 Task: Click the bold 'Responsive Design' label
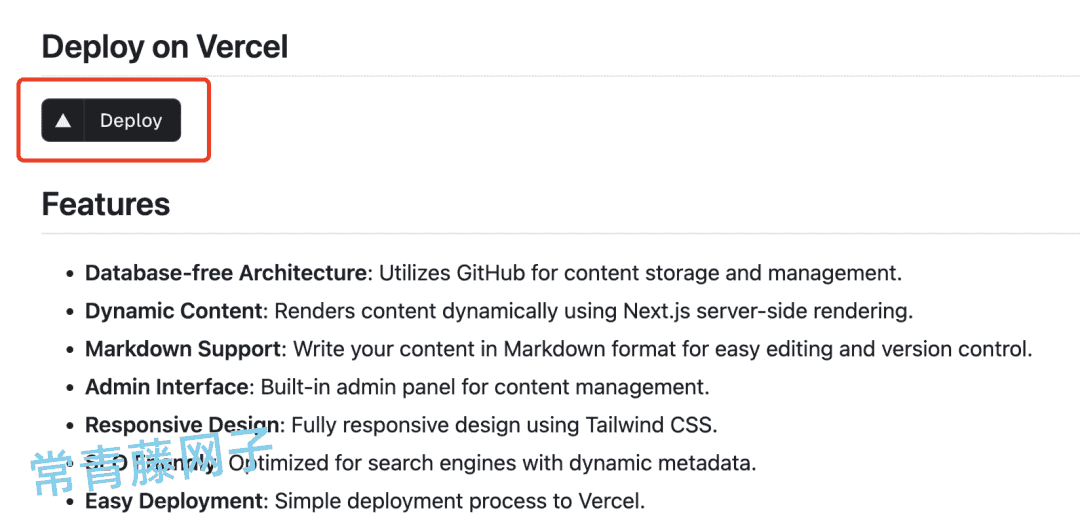tap(183, 425)
